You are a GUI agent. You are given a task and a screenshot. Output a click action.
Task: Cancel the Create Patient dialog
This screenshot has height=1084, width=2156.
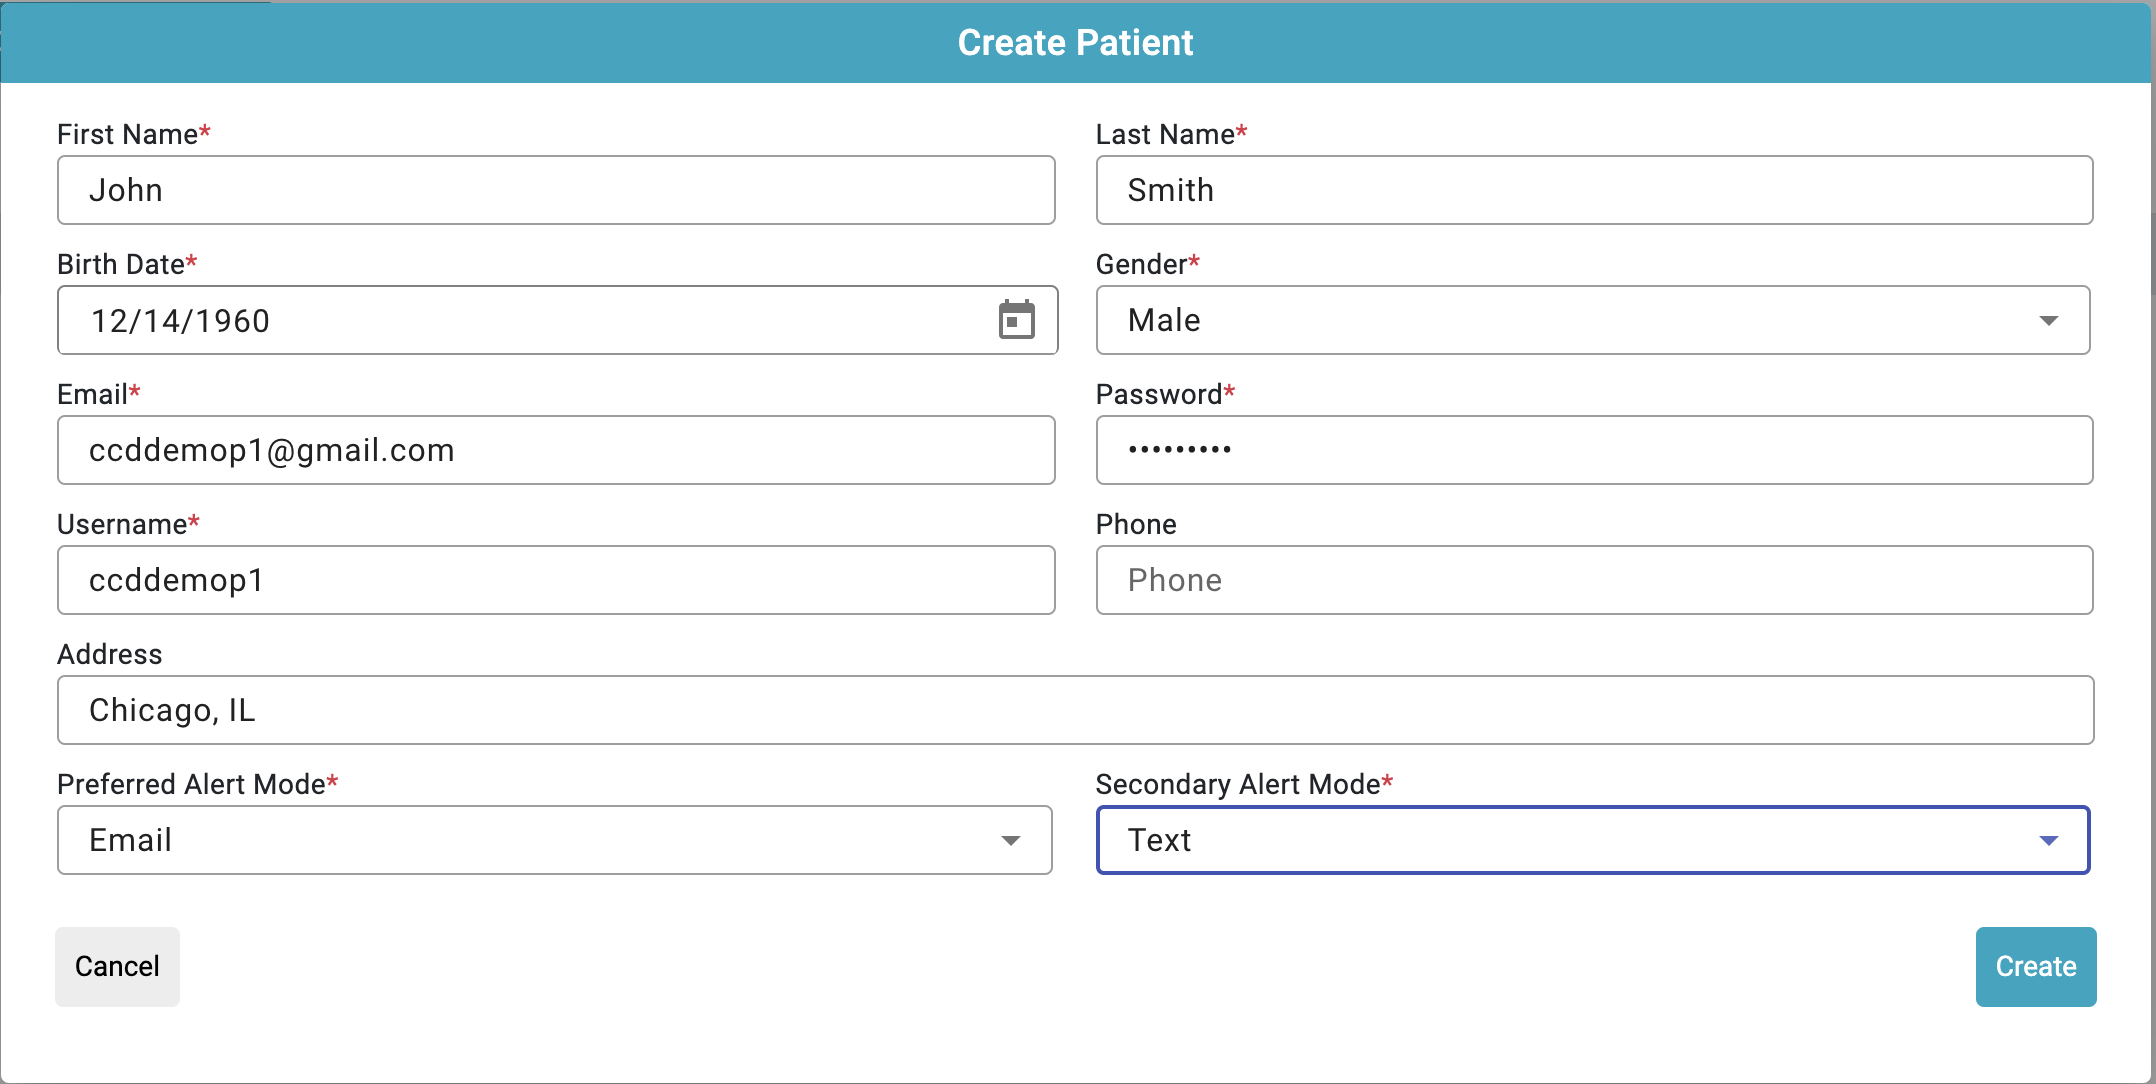(x=117, y=966)
